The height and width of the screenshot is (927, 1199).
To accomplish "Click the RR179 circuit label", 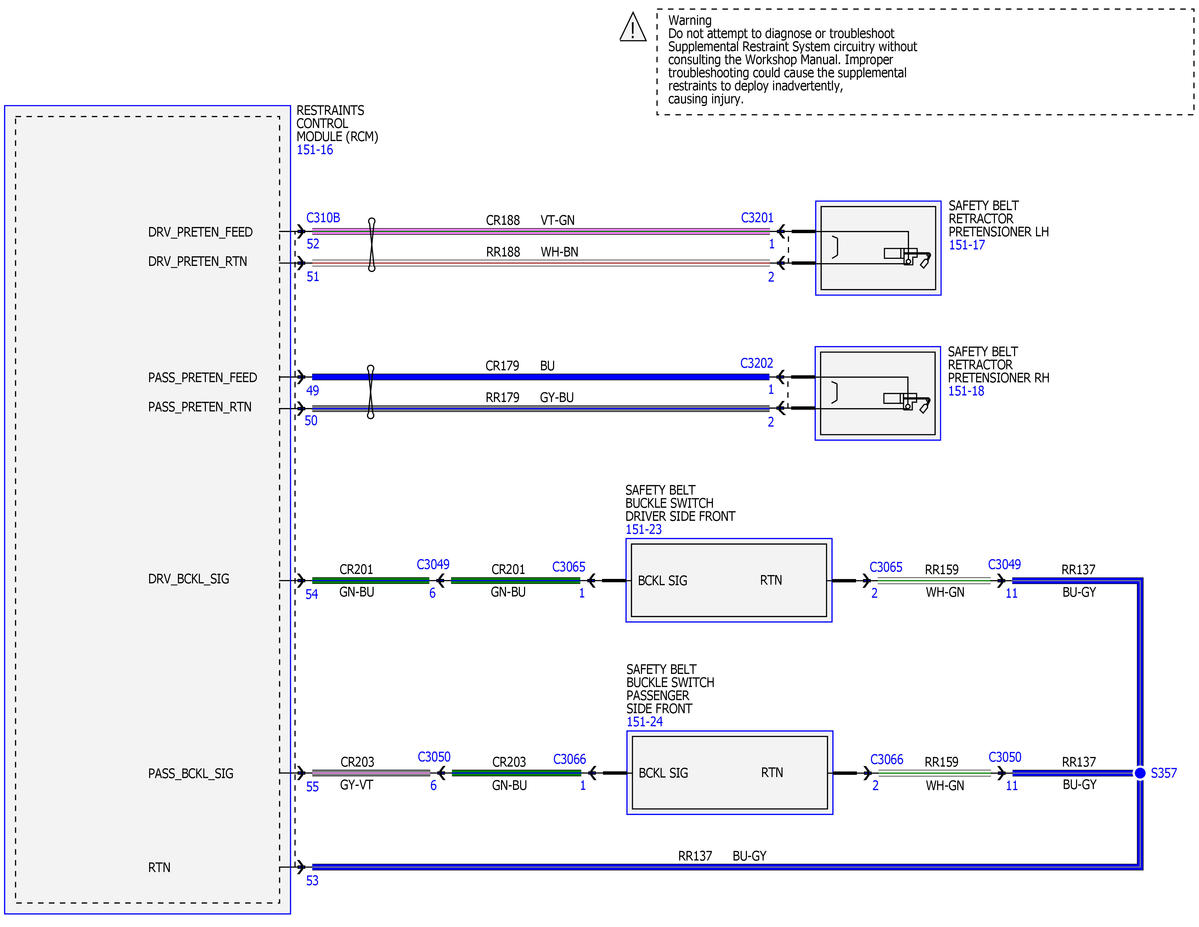I will coord(502,398).
